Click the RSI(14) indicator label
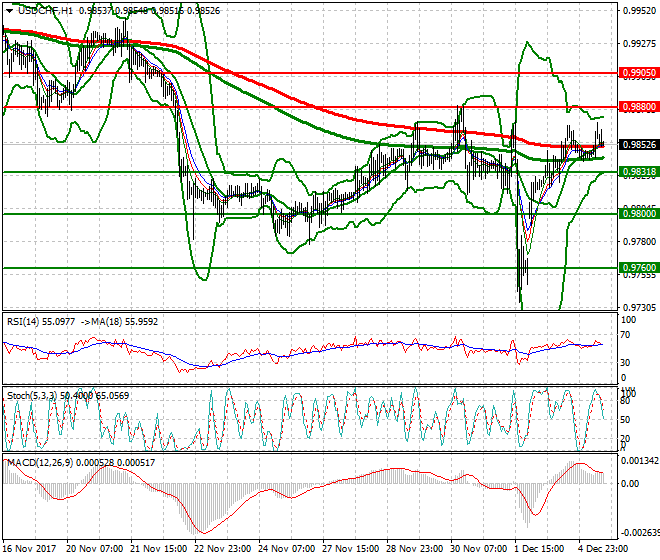 [x=29, y=321]
